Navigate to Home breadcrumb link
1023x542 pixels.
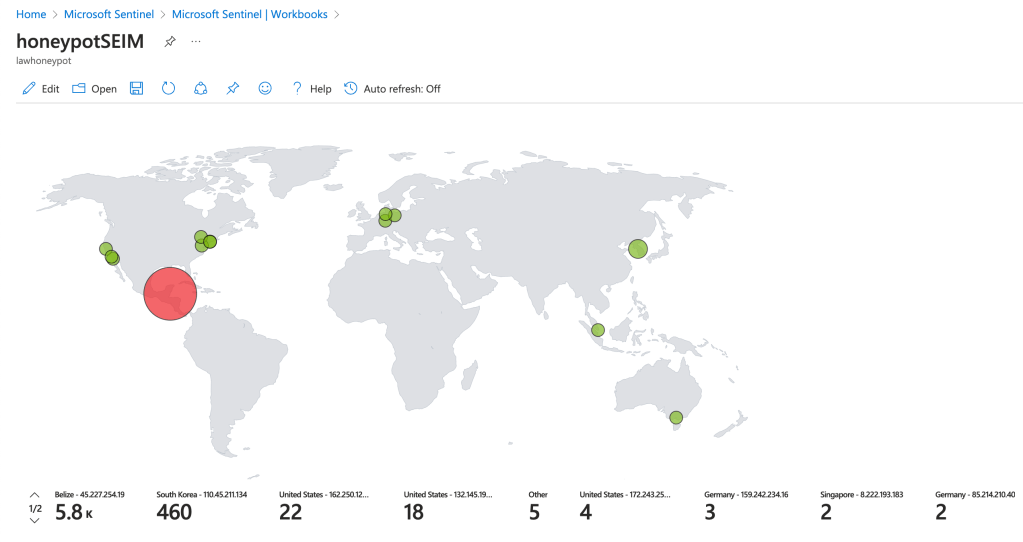pos(31,14)
